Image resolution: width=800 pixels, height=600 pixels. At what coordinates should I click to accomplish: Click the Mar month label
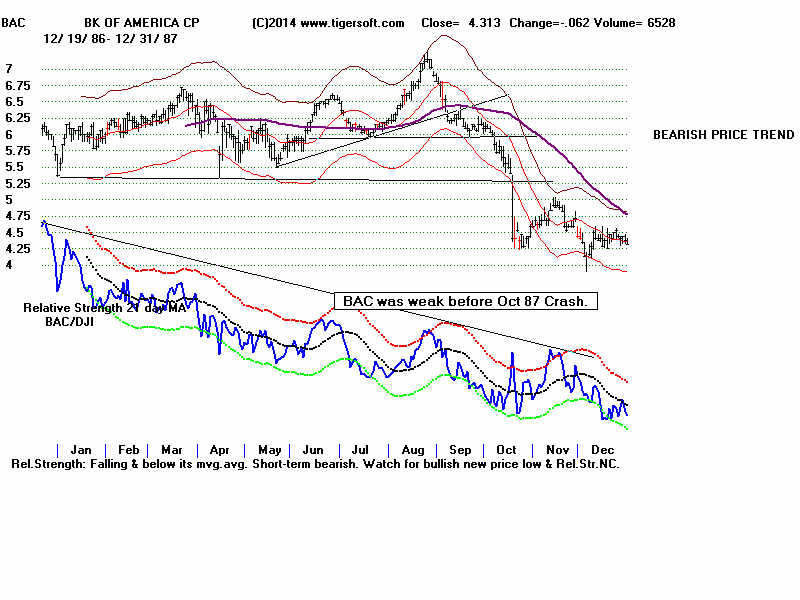click(172, 450)
